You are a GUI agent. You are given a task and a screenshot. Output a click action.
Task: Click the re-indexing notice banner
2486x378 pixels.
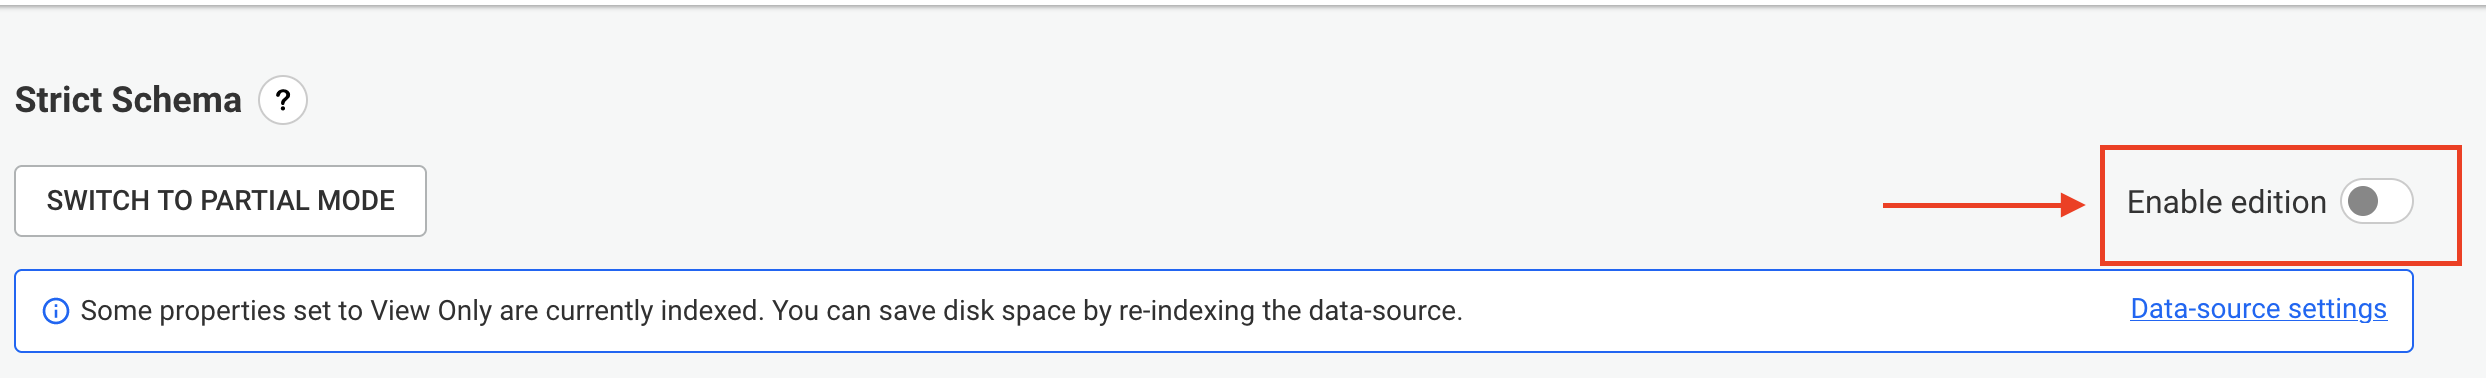(1214, 311)
